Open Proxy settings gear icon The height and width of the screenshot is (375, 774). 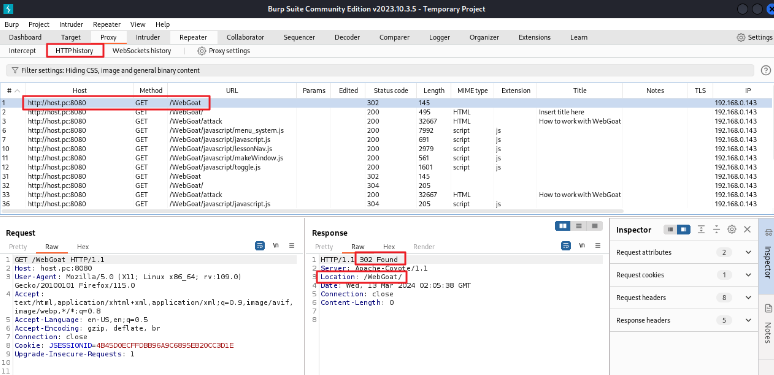201,51
